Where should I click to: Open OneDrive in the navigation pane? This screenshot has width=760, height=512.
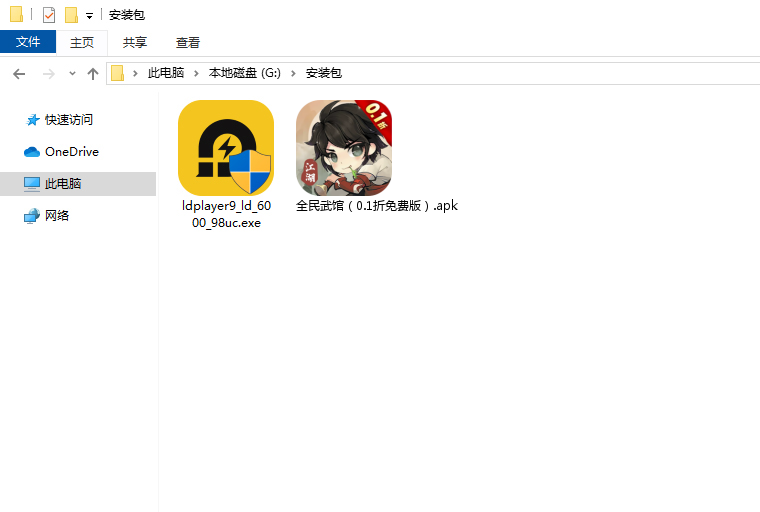pyautogui.click(x=72, y=152)
